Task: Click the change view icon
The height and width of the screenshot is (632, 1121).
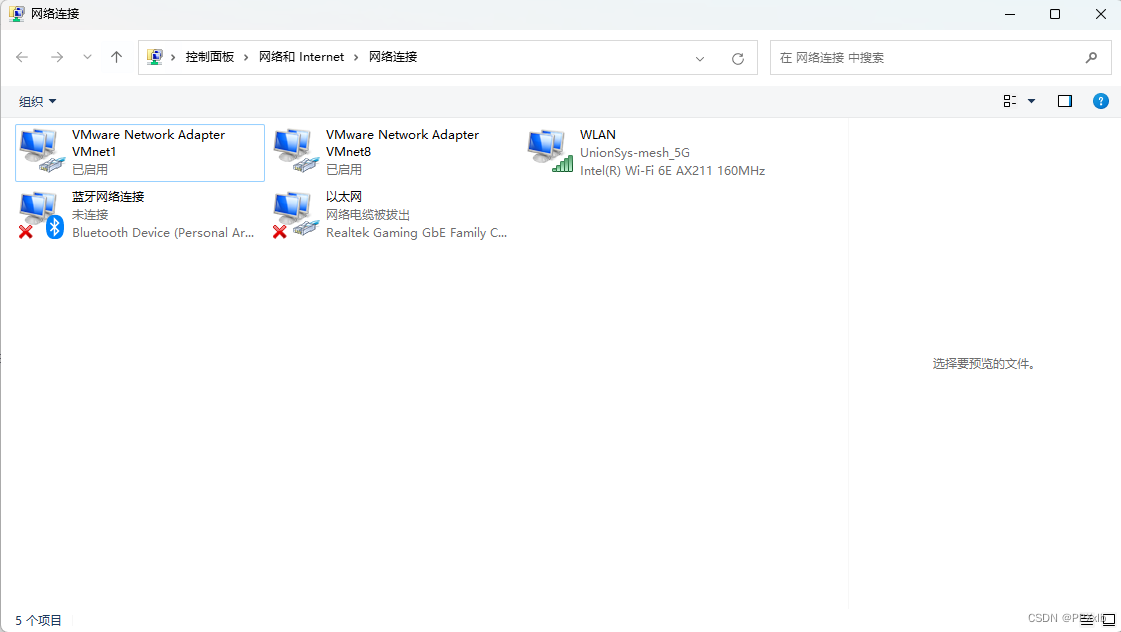Action: point(1009,102)
